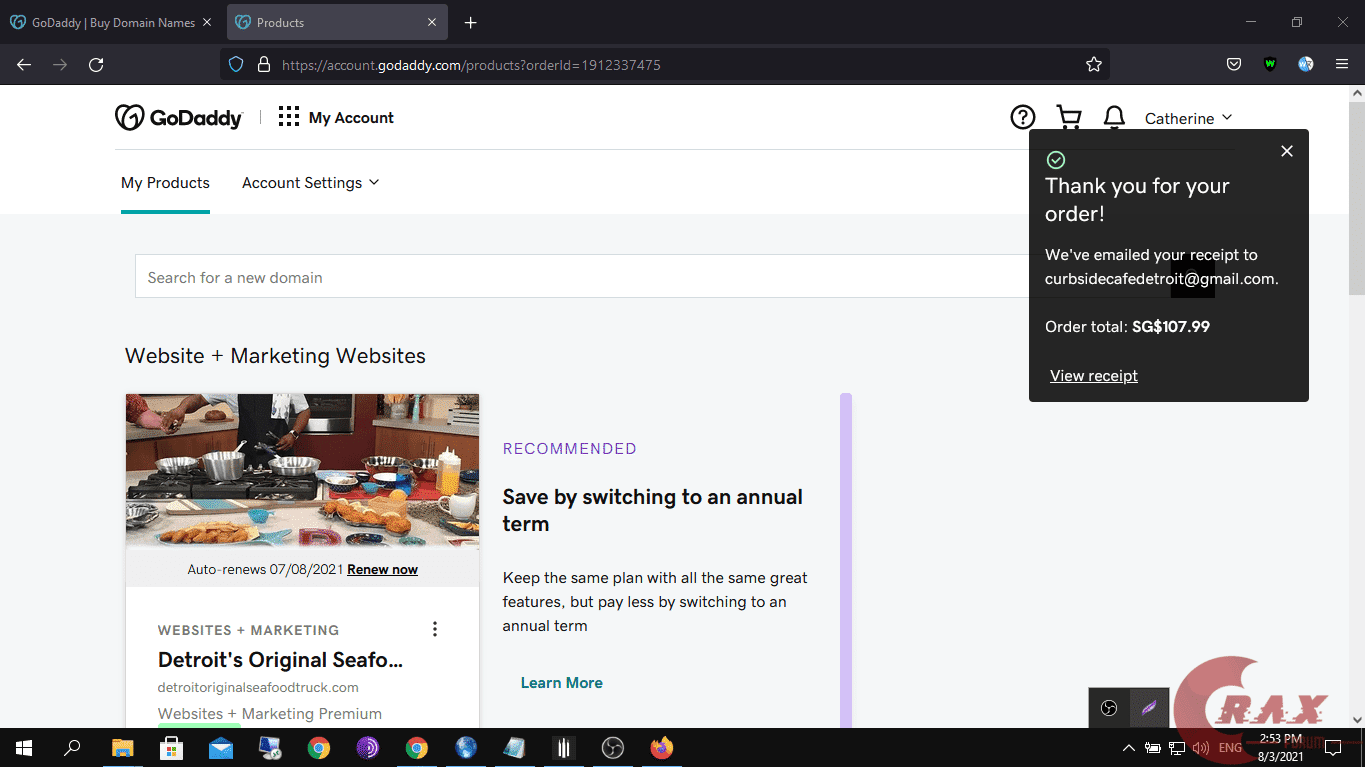Expand hidden icons in the system tray

click(1128, 747)
